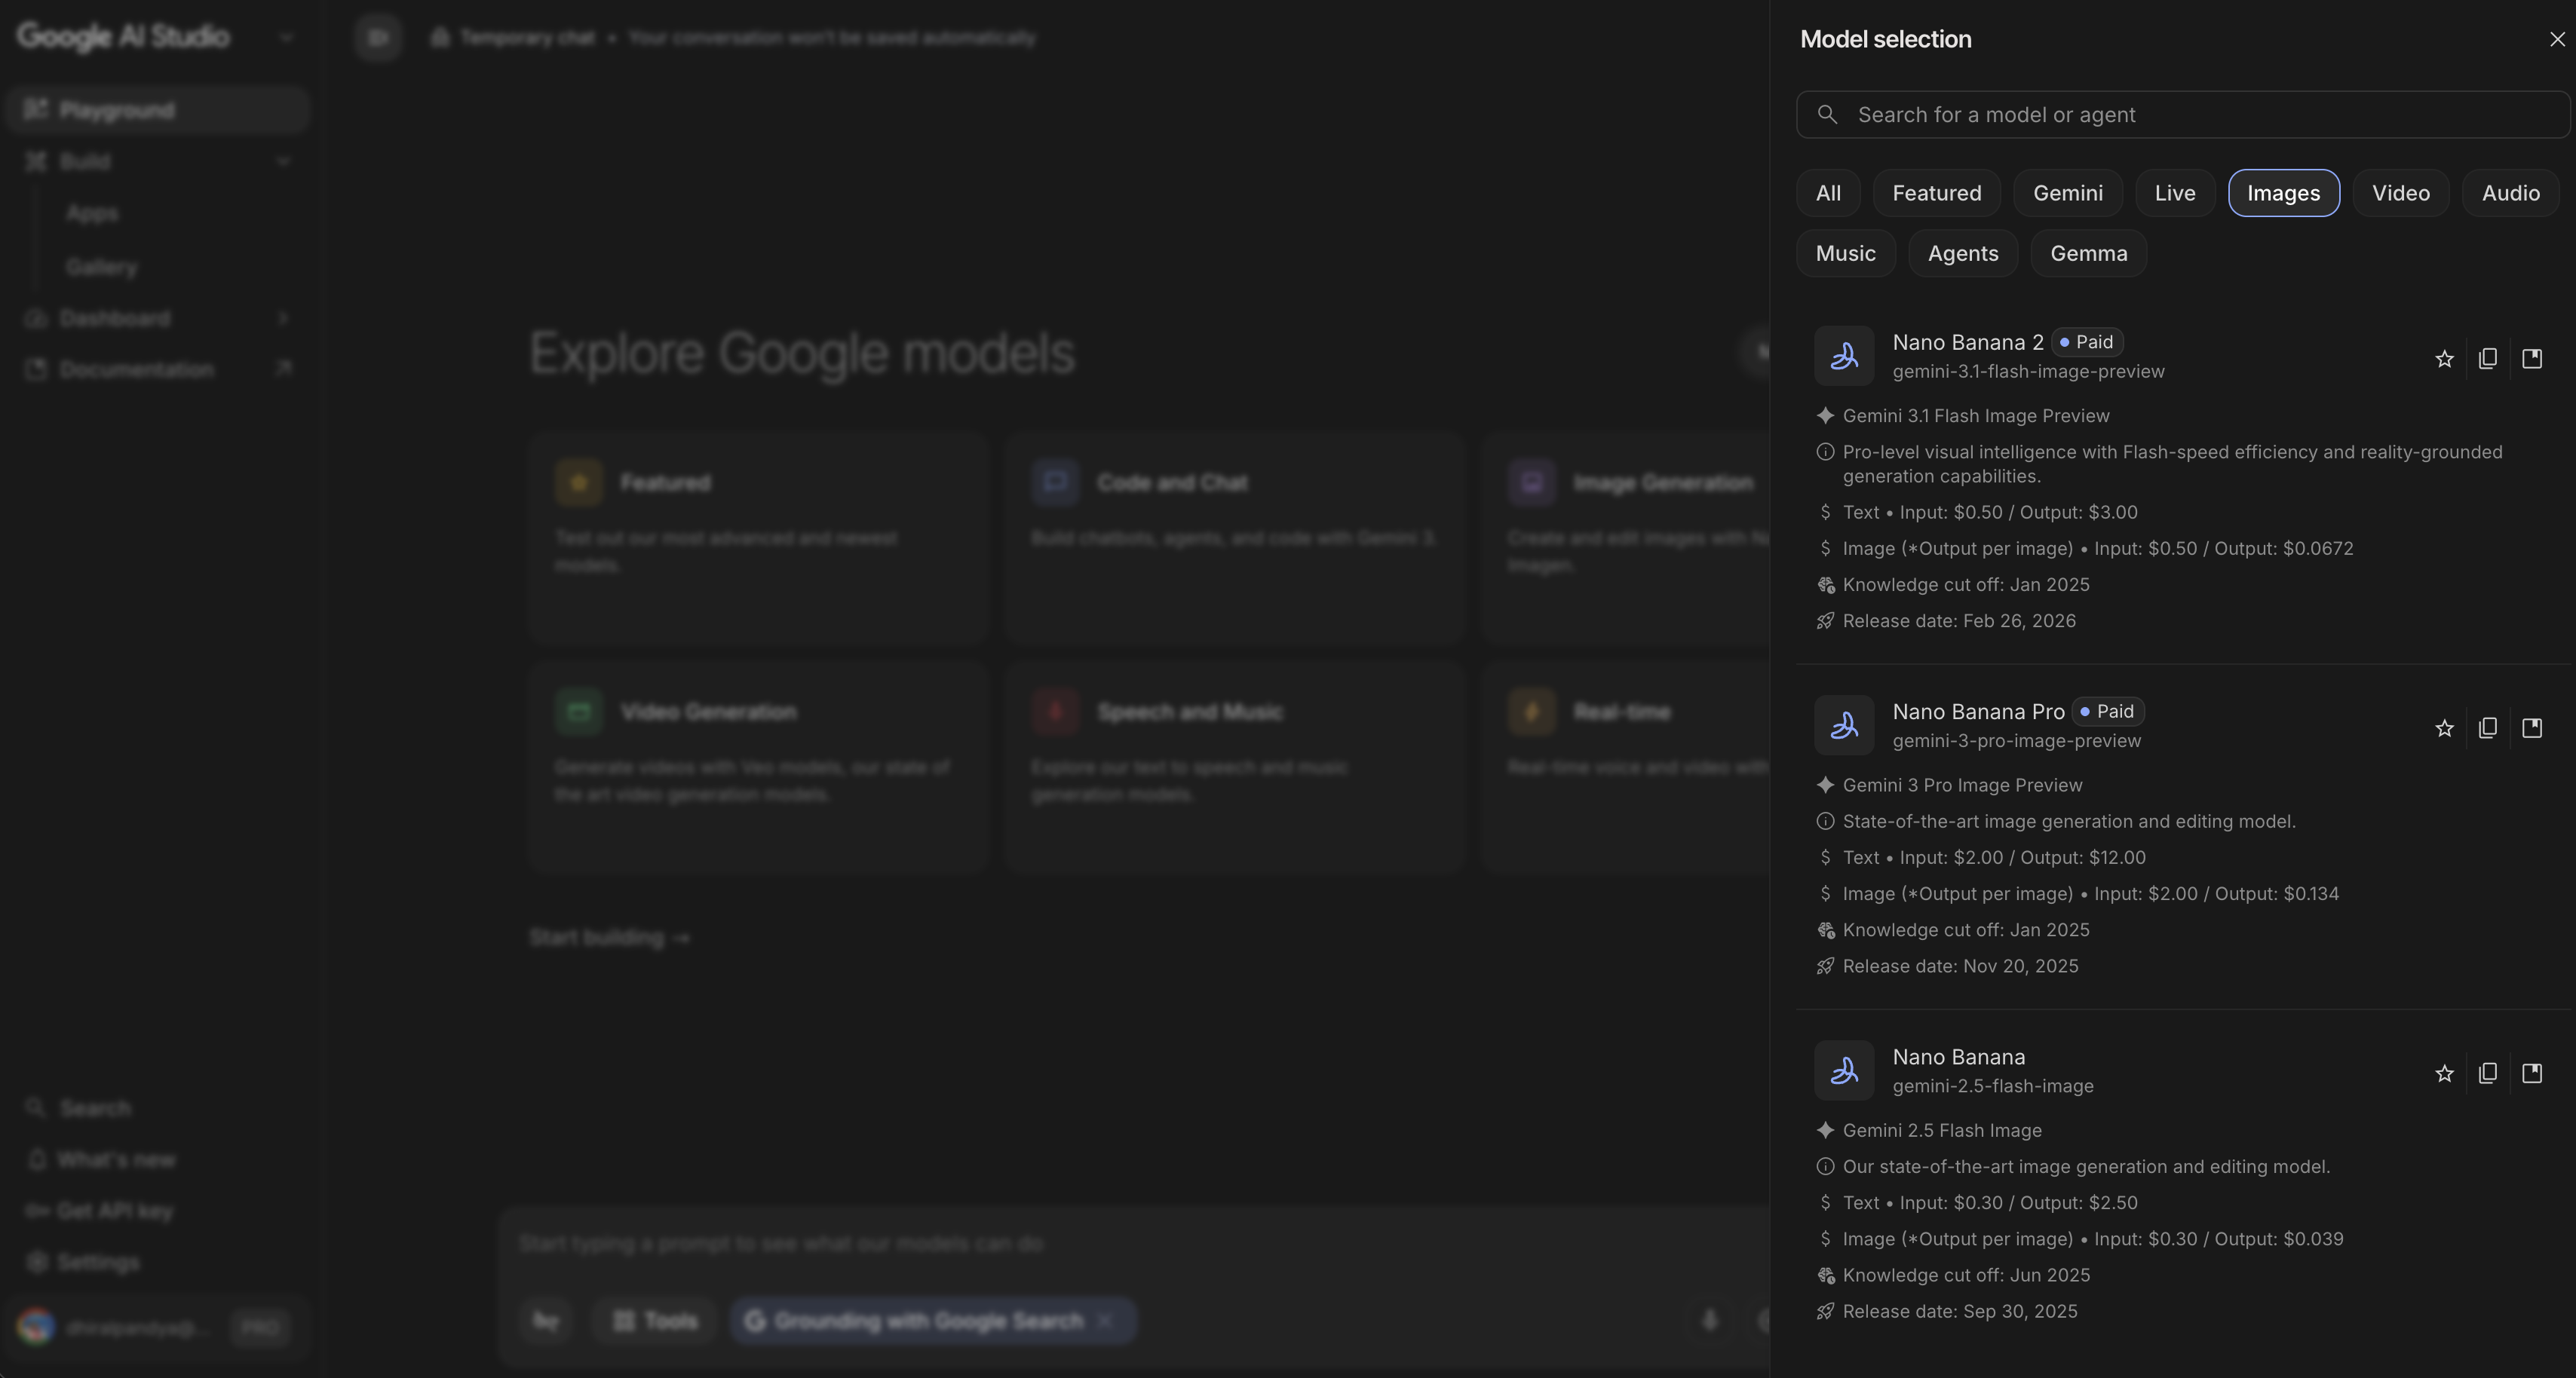Copy the gemini-2.5-flash-image model ID

pos(2488,1073)
